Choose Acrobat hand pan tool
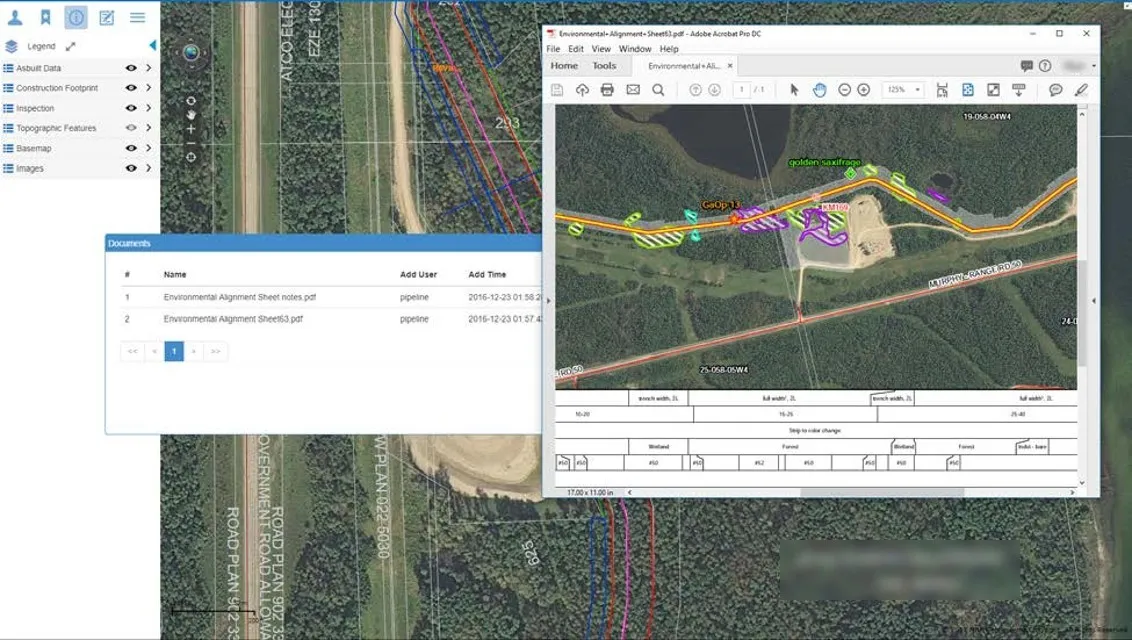Viewport: 1132px width, 640px height. 819,90
